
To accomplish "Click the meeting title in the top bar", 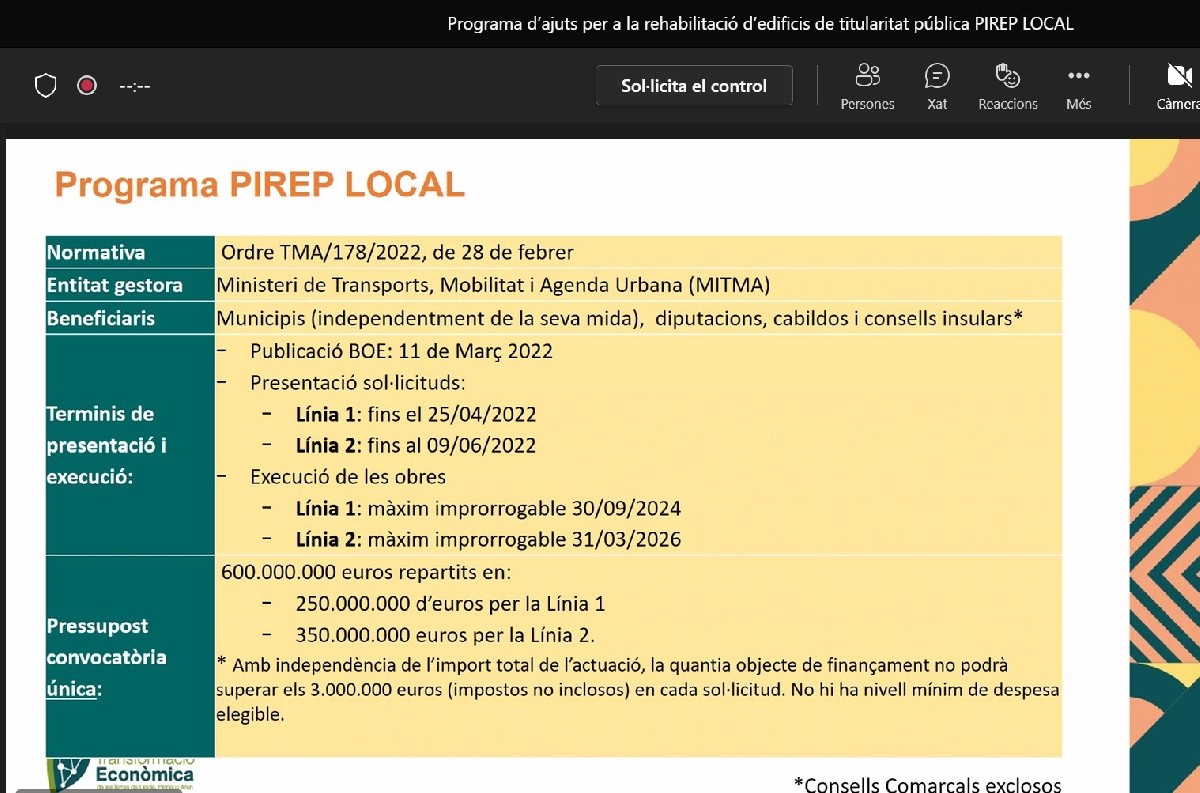I will point(760,24).
